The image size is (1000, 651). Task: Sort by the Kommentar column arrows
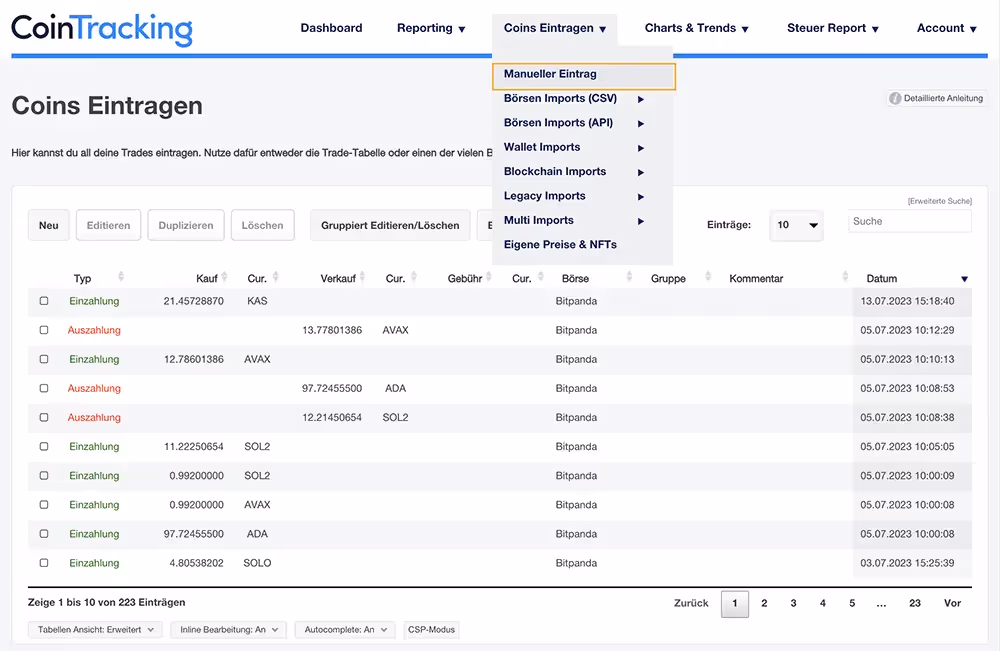click(x=845, y=277)
